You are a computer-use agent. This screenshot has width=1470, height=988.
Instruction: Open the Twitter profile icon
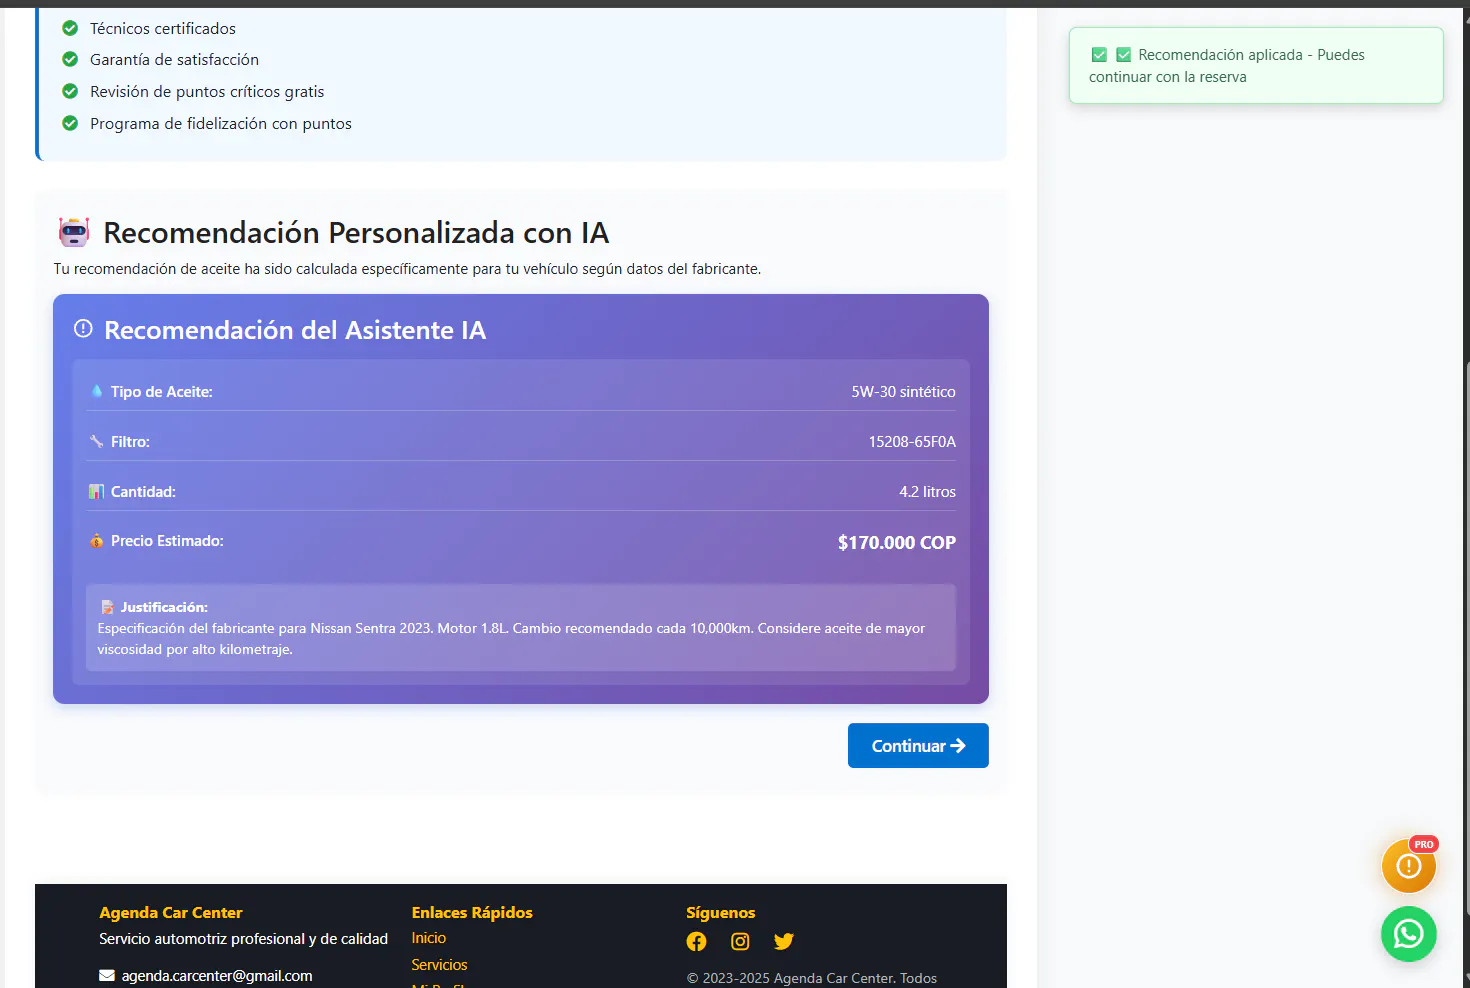tap(784, 941)
